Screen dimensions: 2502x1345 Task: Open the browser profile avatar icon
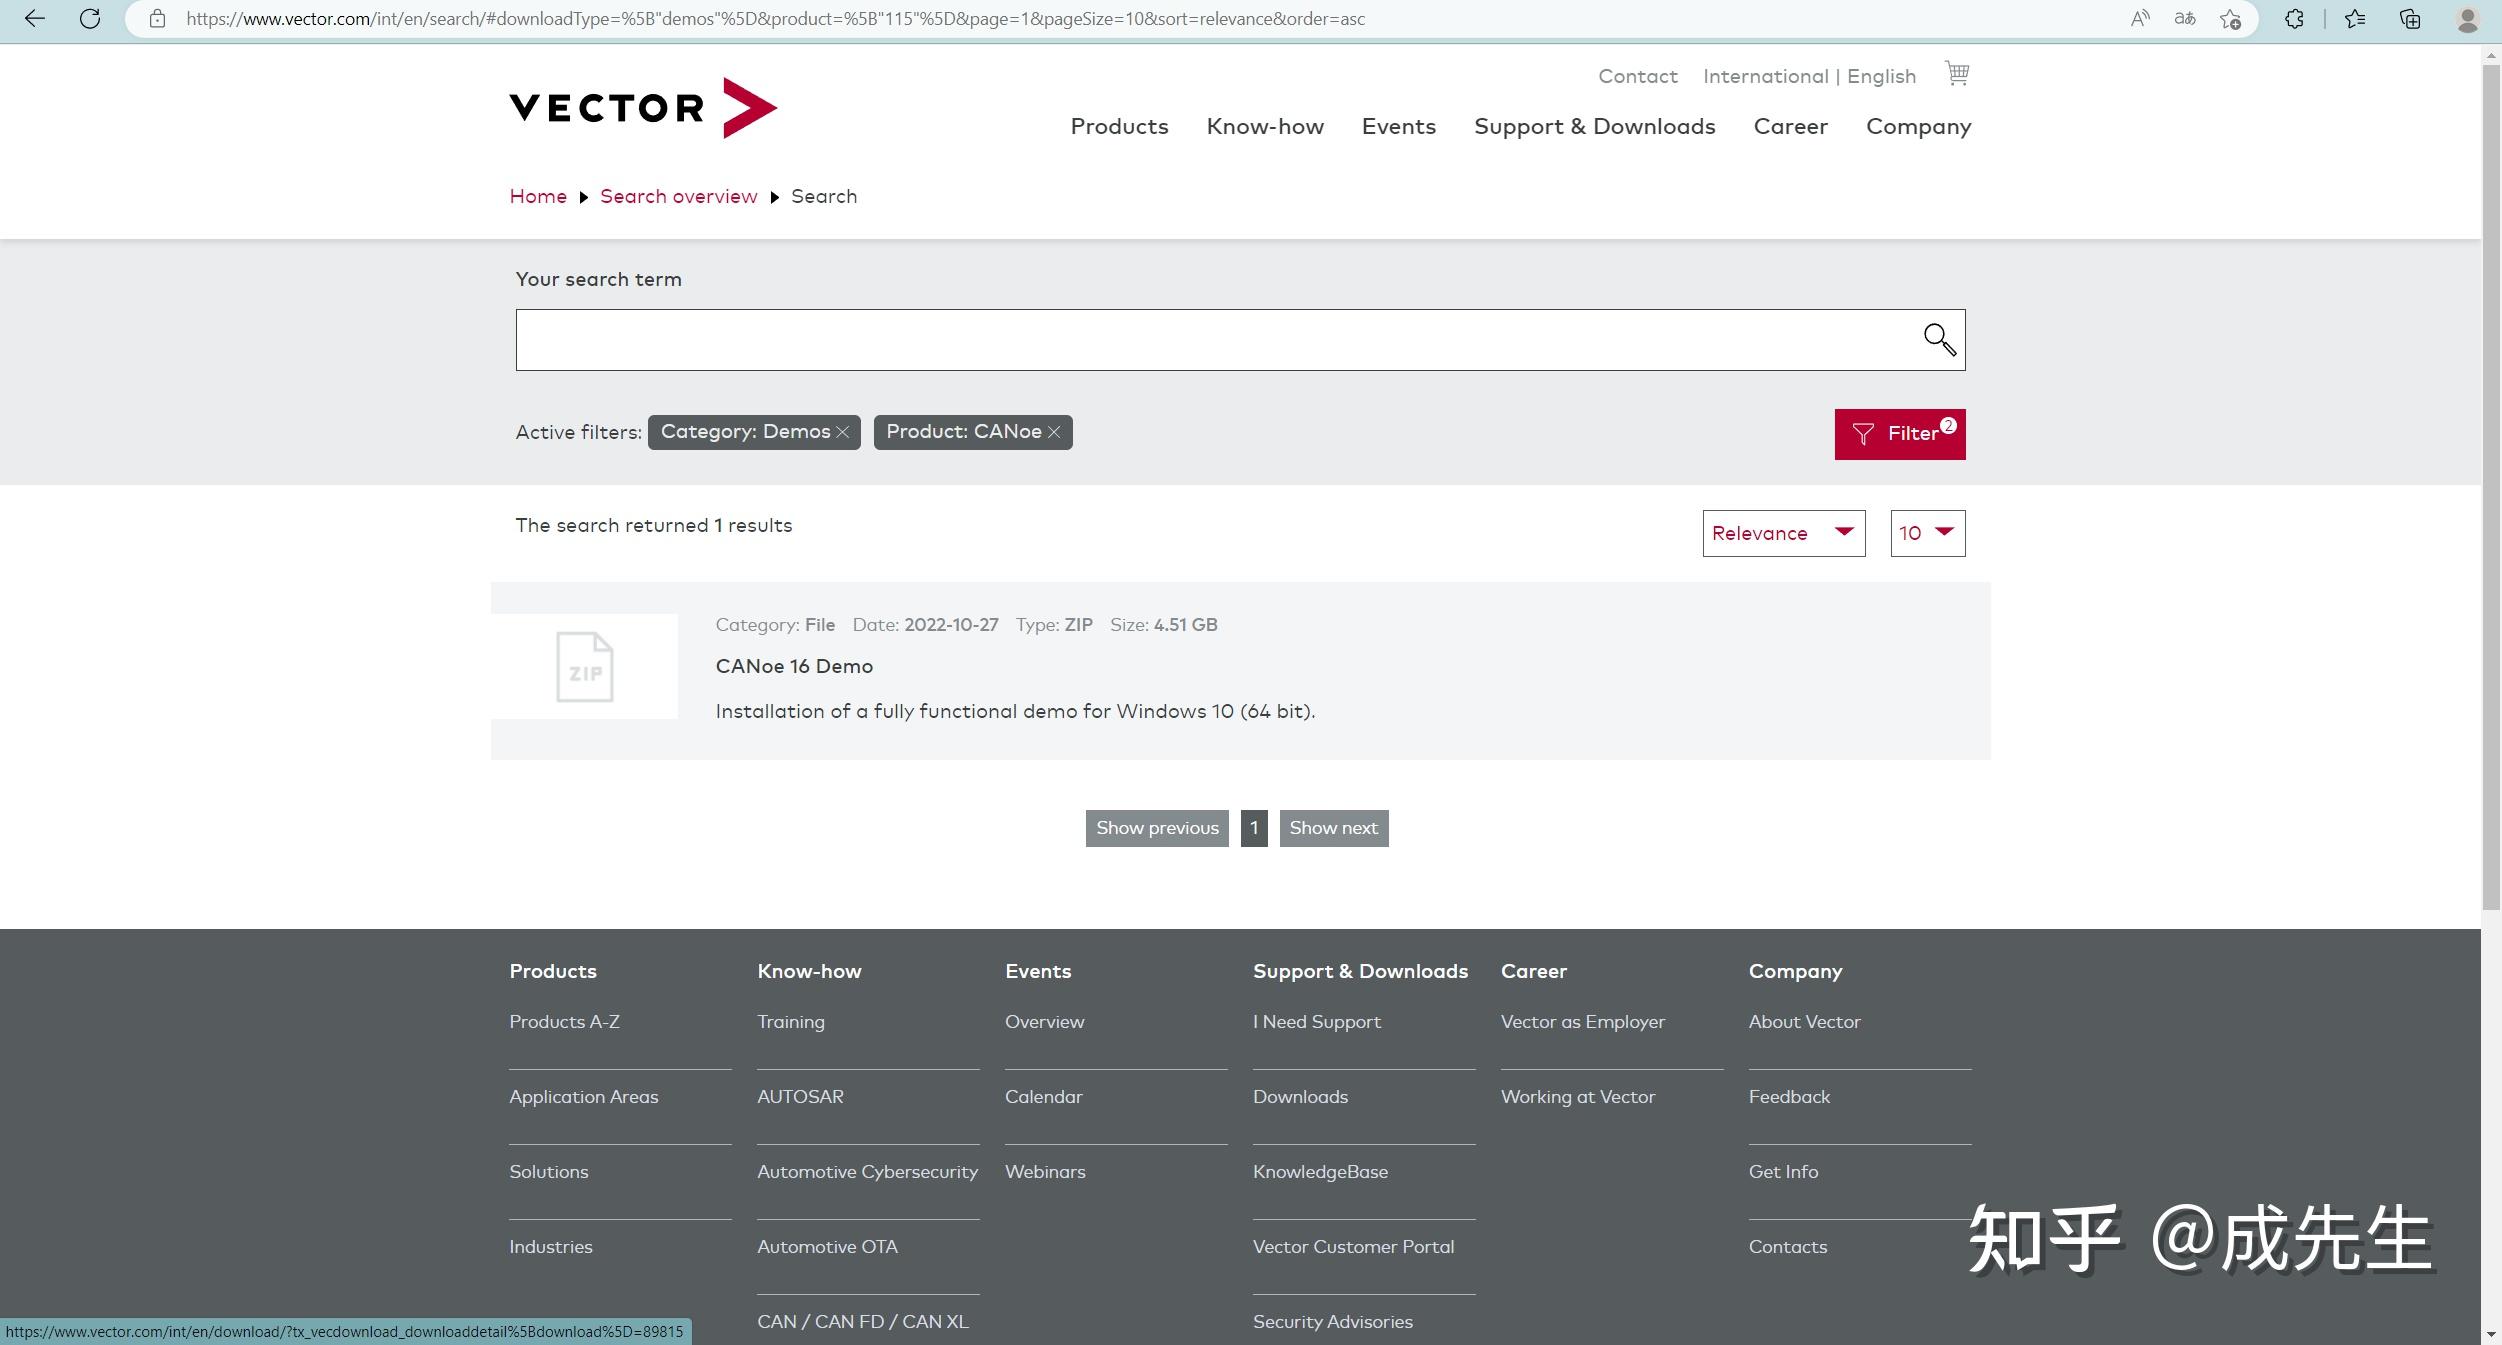(2466, 19)
